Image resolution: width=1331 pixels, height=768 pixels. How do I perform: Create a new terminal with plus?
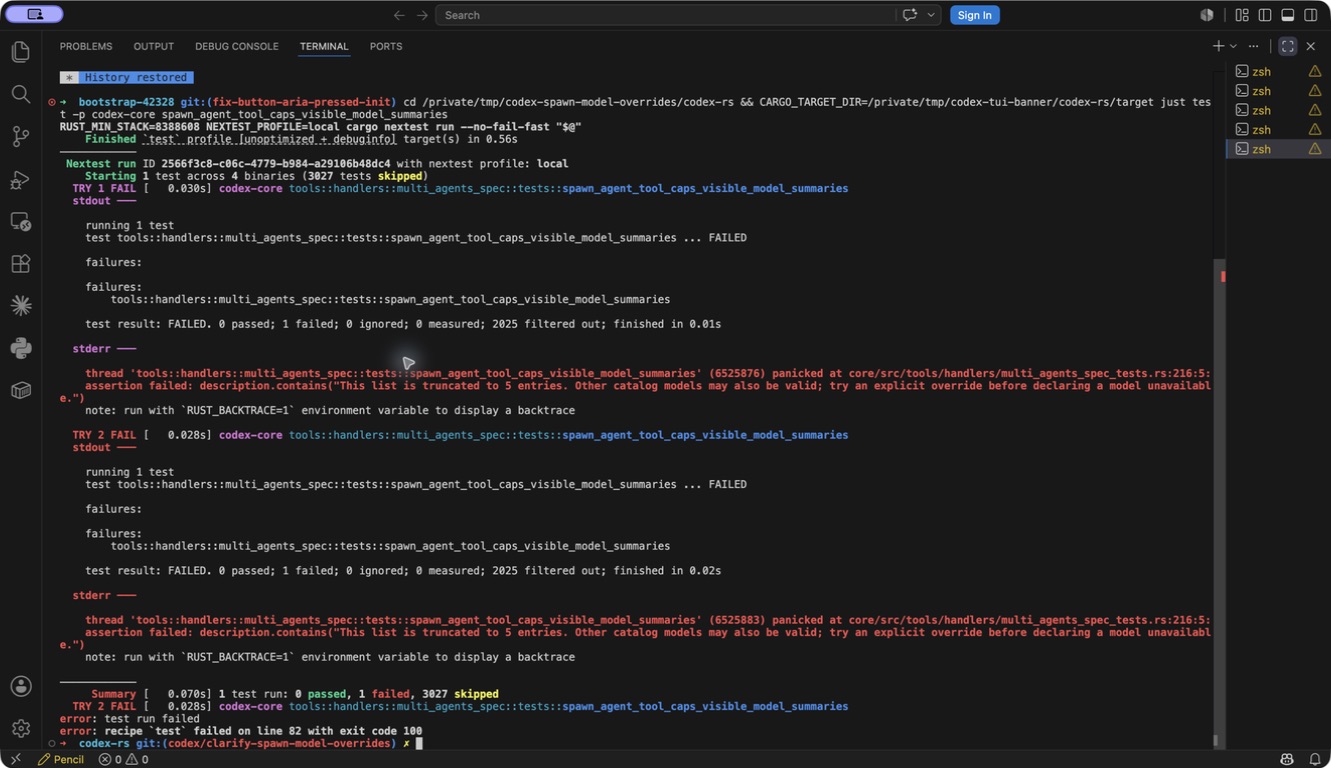tap(1218, 46)
